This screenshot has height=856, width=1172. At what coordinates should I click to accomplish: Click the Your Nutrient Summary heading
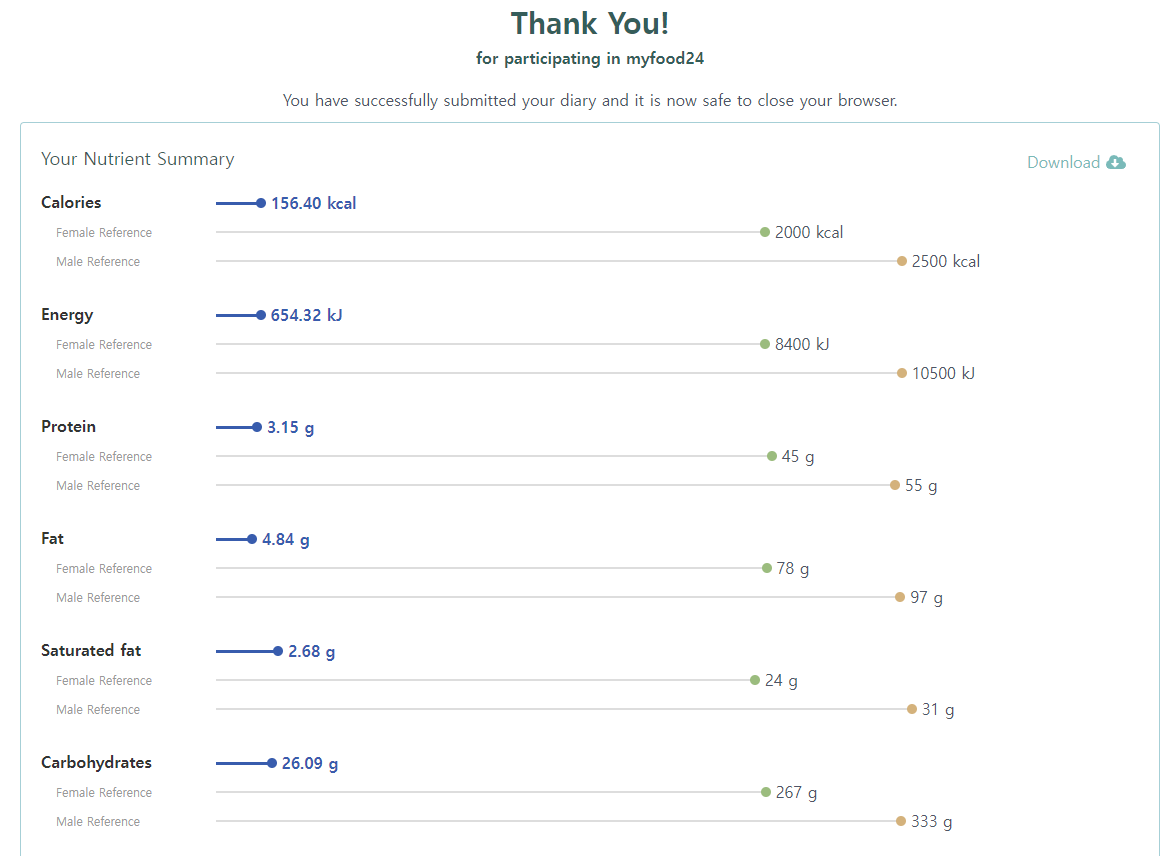pyautogui.click(x=138, y=159)
